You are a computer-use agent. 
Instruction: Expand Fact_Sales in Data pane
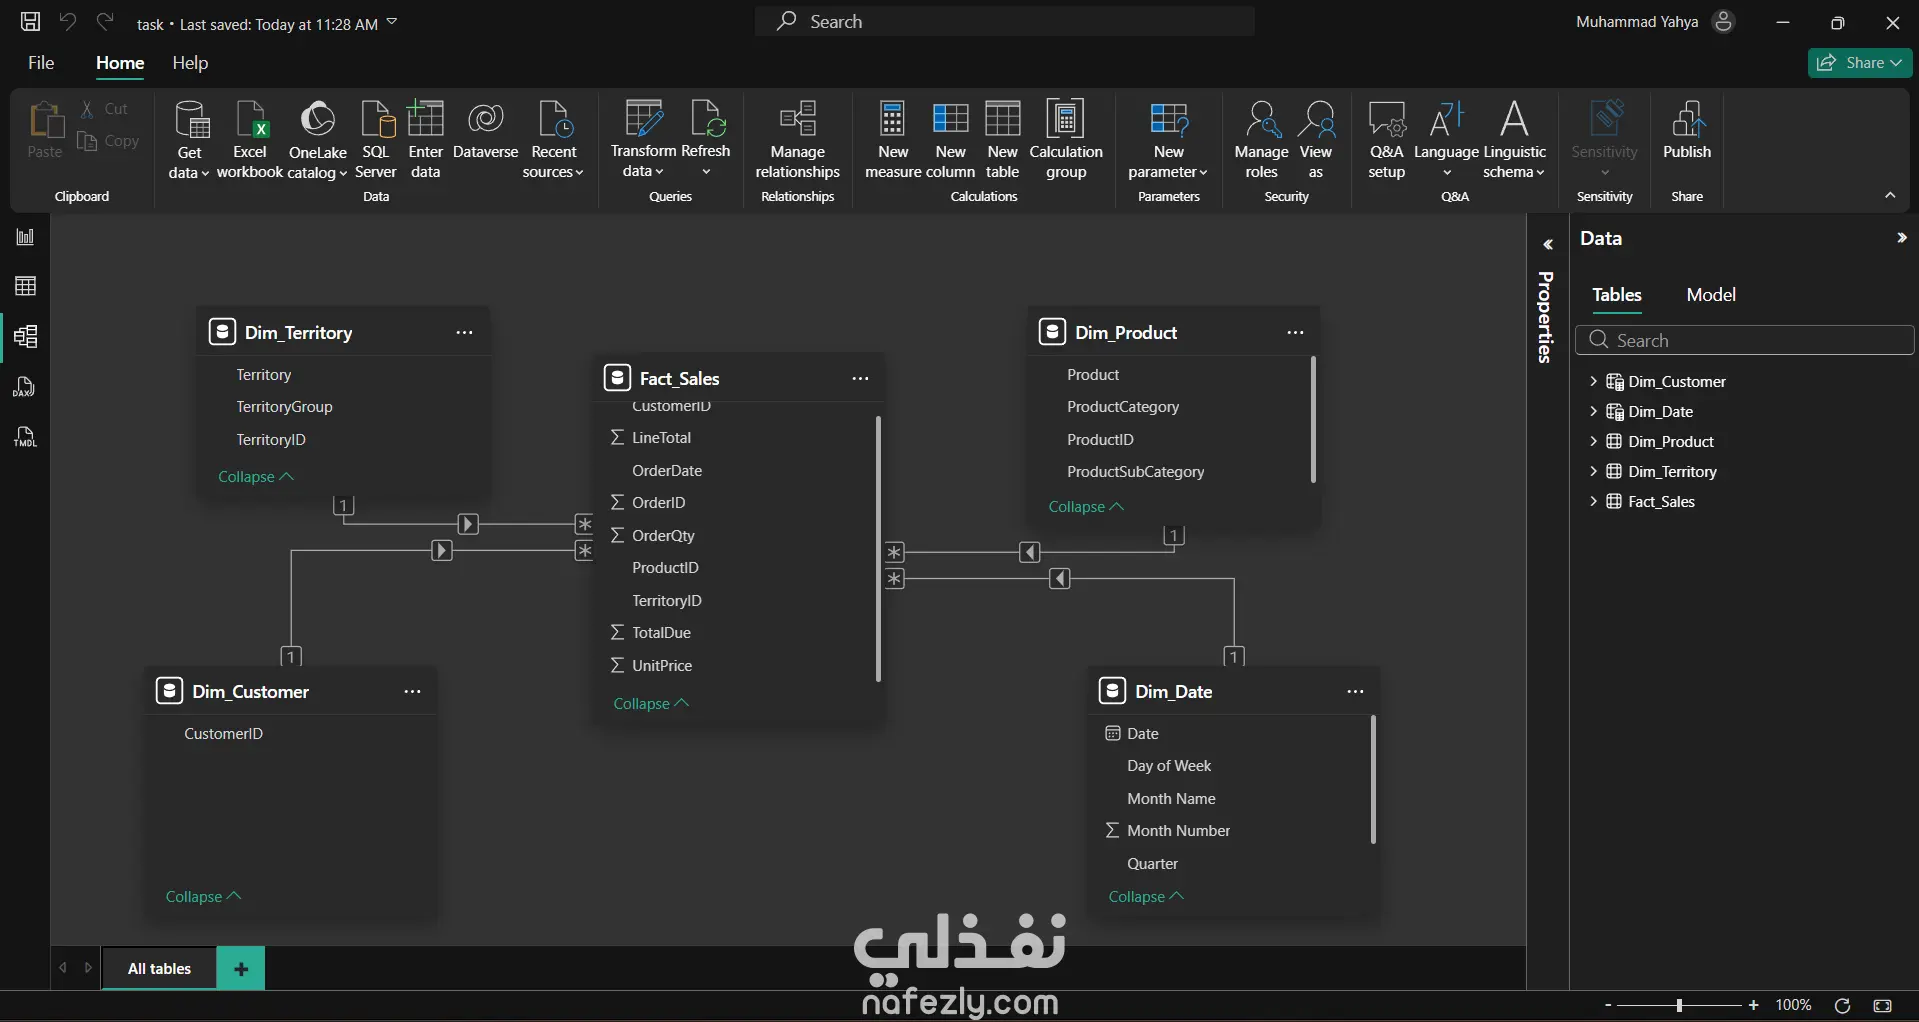click(1593, 501)
